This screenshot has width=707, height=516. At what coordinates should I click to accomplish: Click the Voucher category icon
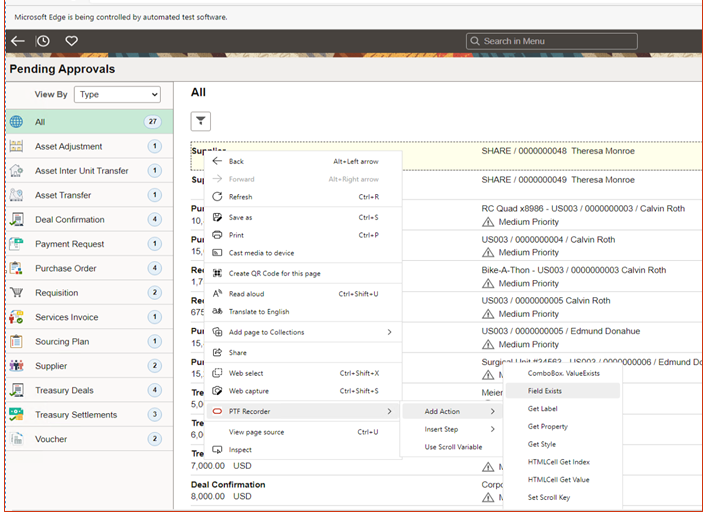tap(16, 438)
